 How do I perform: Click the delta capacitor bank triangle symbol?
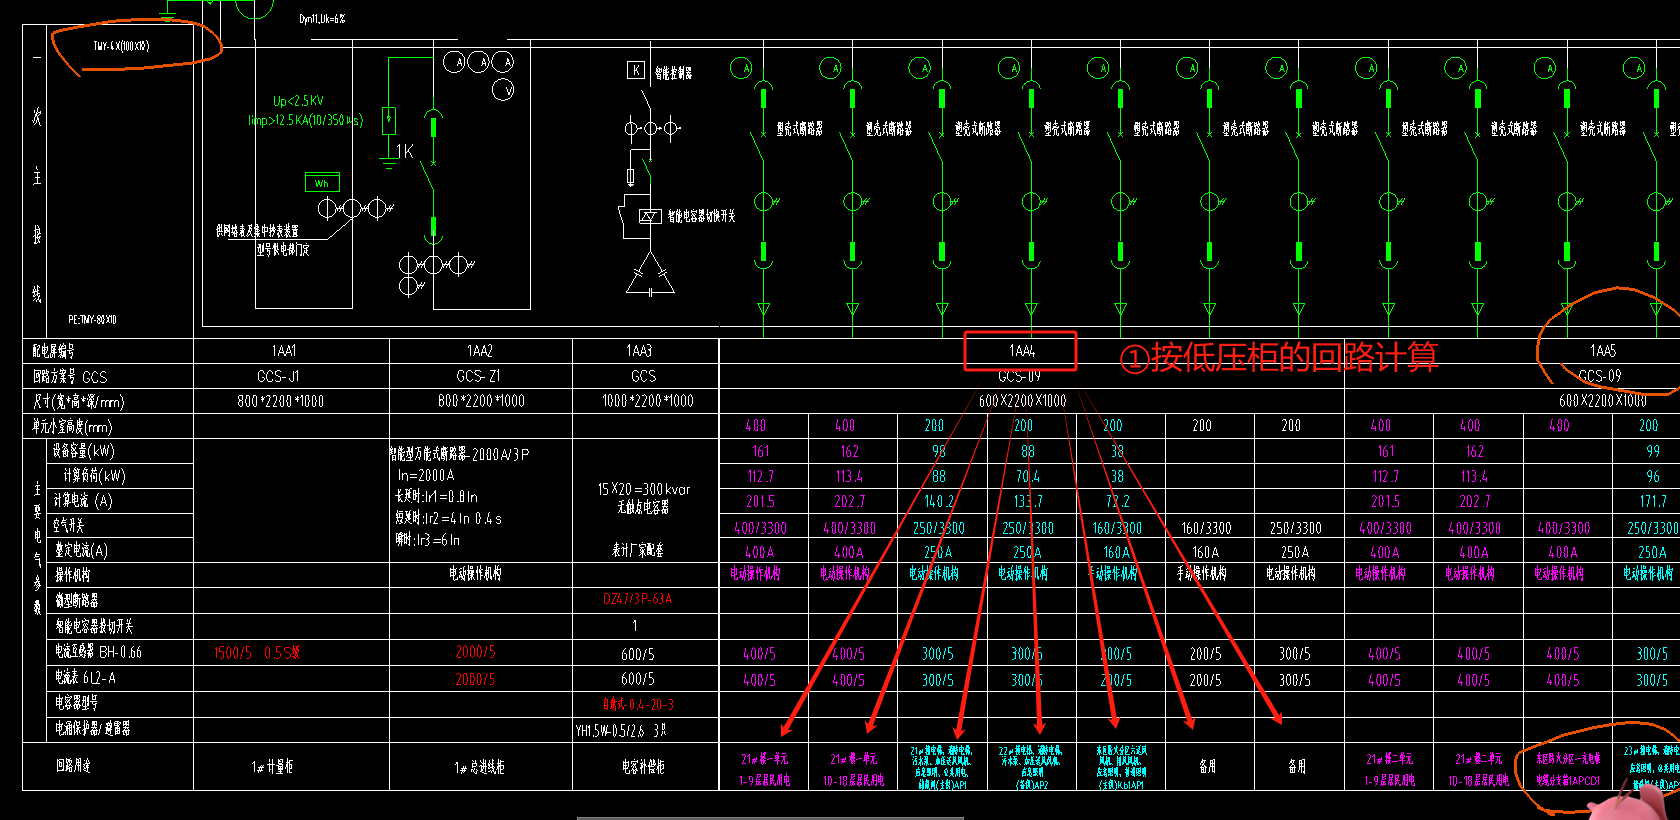point(650,274)
